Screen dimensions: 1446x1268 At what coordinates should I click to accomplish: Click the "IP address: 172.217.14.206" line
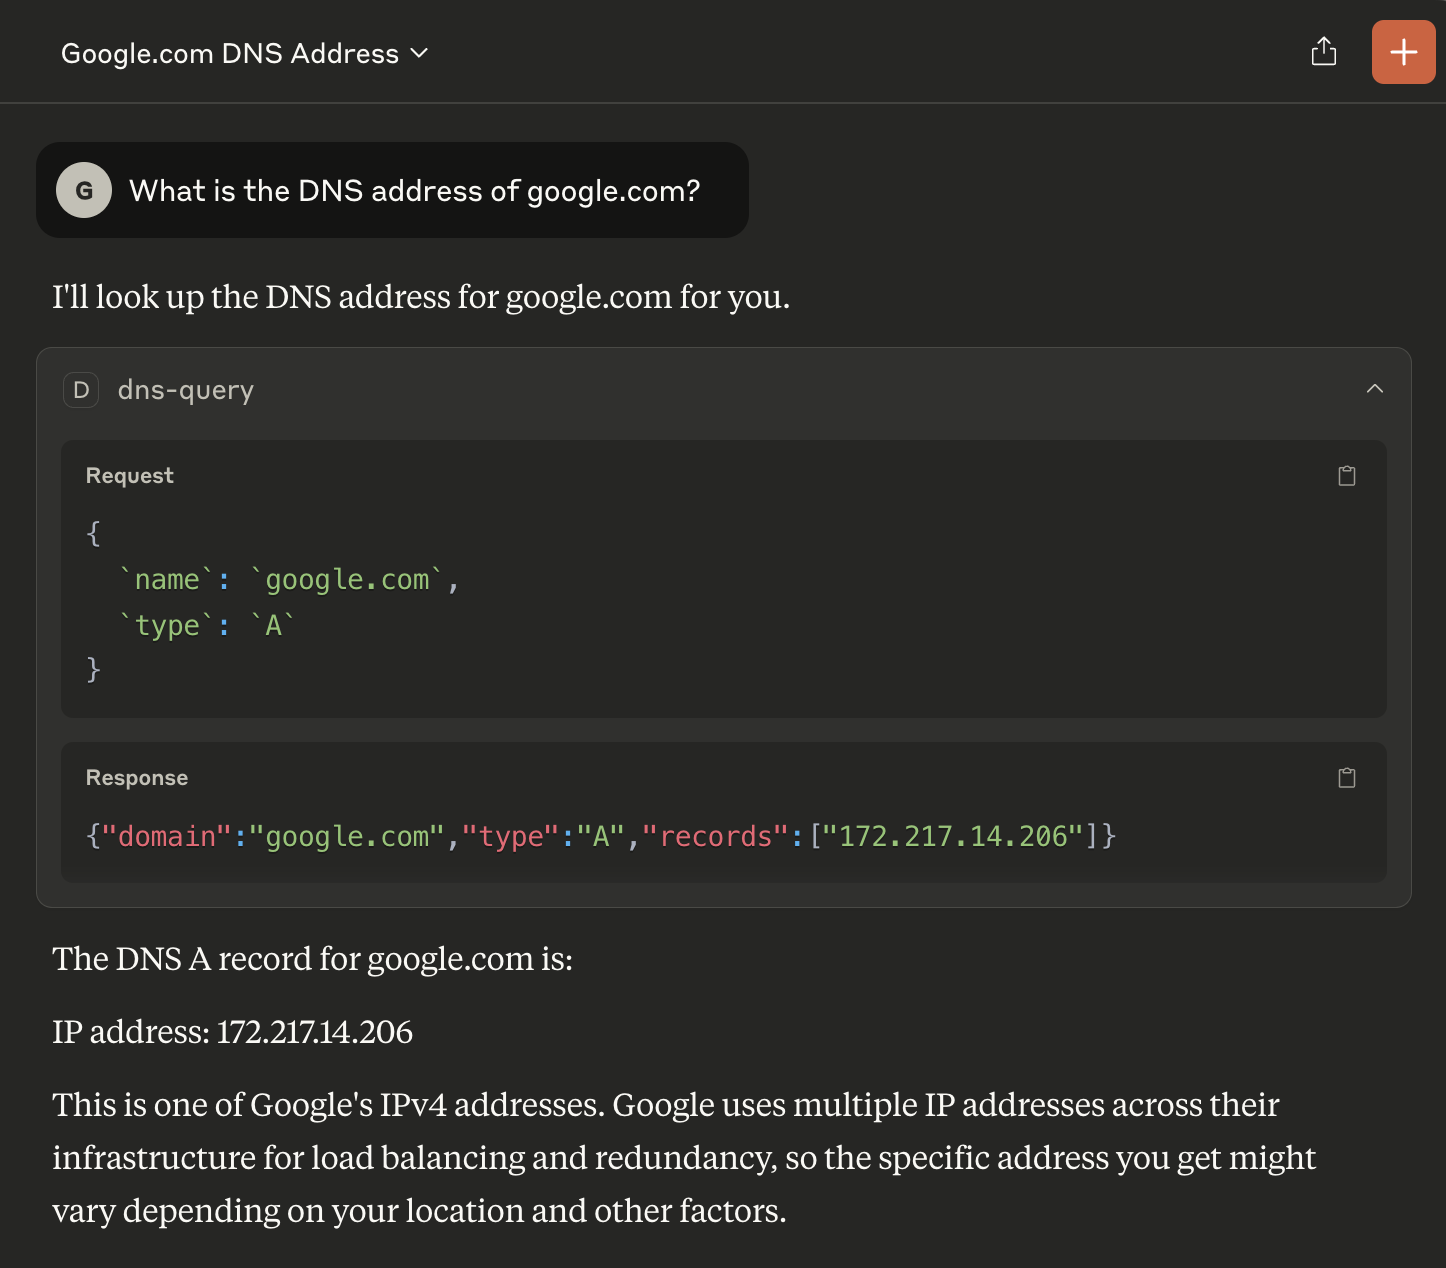coord(232,1032)
